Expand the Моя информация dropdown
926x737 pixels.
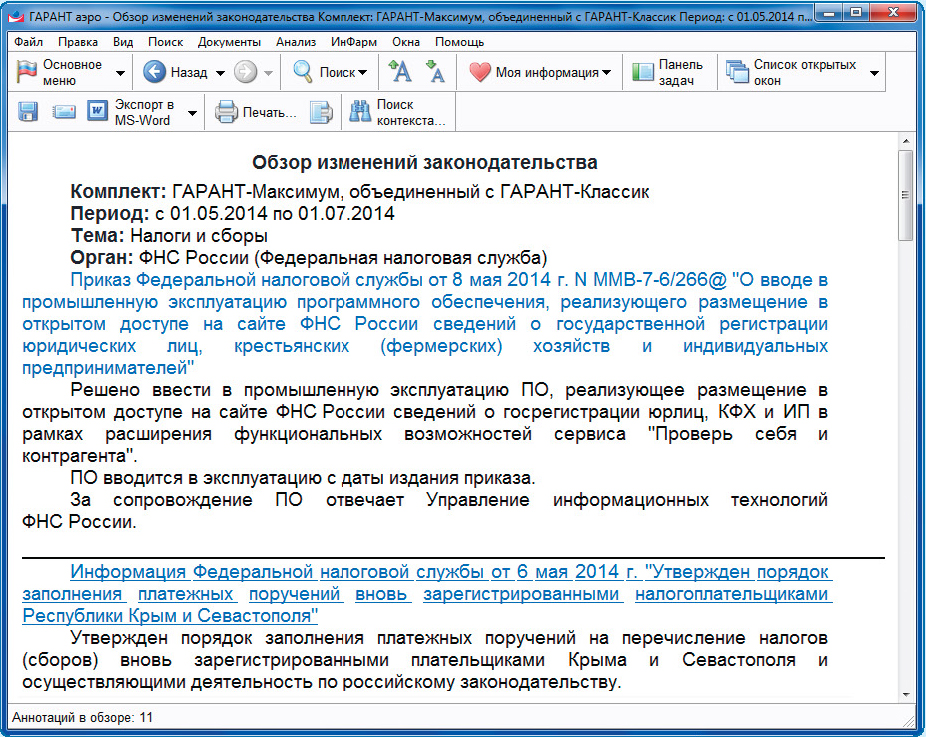(x=606, y=73)
